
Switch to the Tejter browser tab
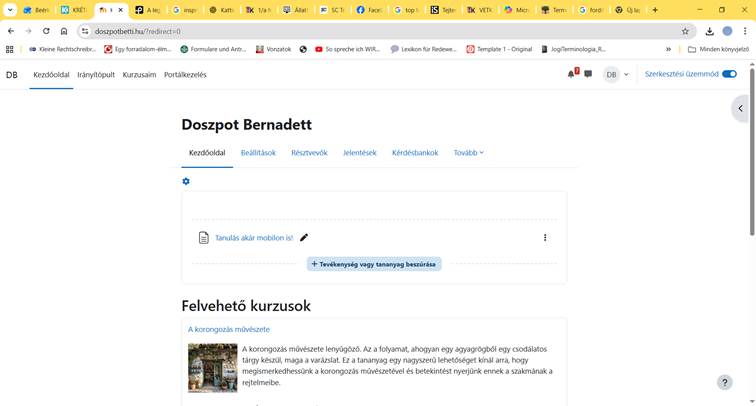(x=443, y=10)
